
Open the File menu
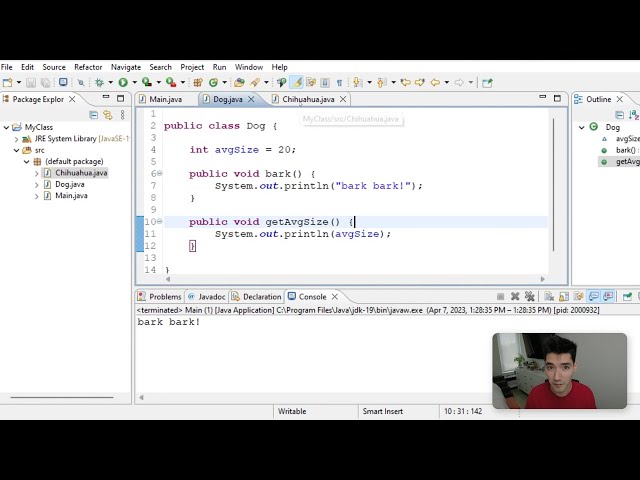pyautogui.click(x=7, y=67)
